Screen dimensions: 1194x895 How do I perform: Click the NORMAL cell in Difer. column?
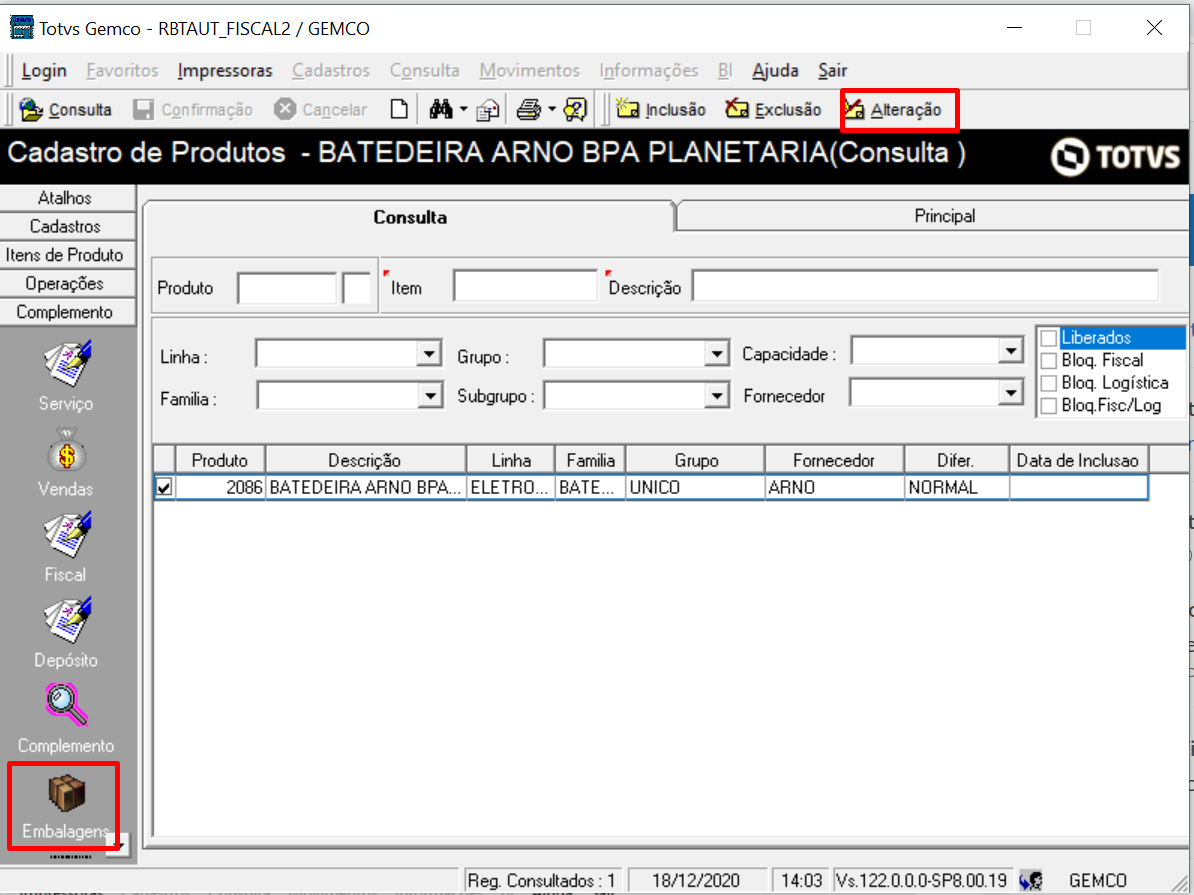pos(957,487)
